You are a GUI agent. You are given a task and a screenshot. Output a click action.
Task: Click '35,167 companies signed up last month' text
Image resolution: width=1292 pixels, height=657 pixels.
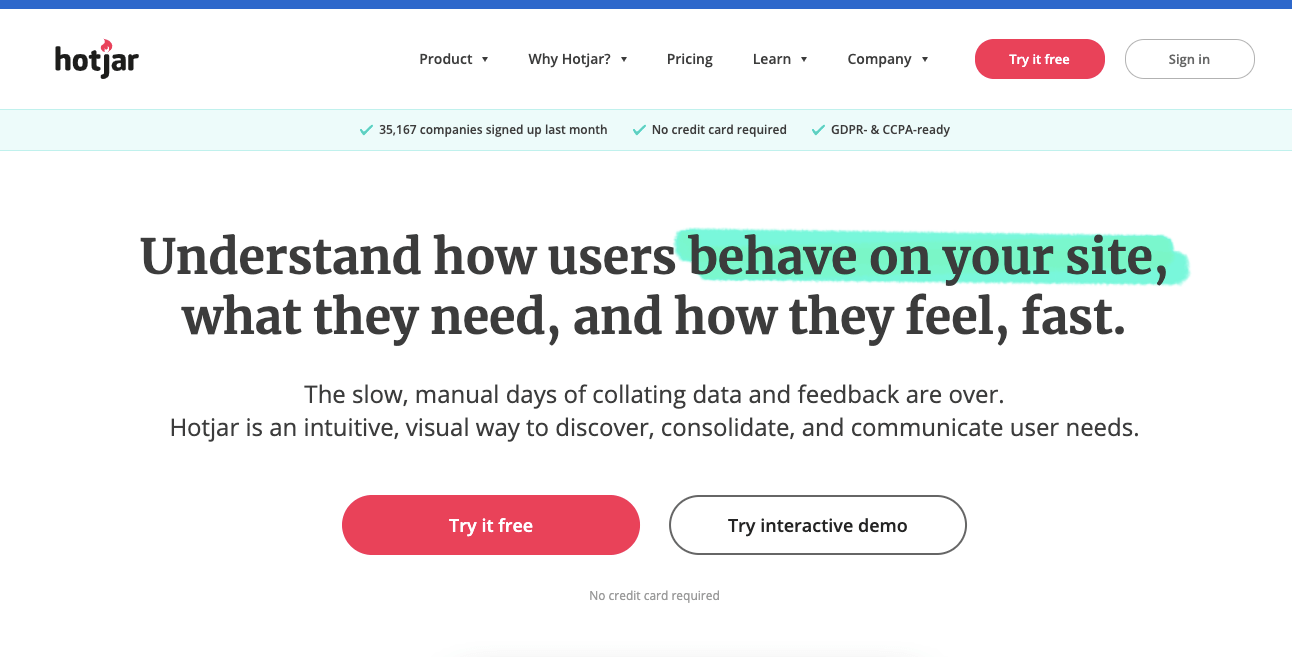click(492, 129)
